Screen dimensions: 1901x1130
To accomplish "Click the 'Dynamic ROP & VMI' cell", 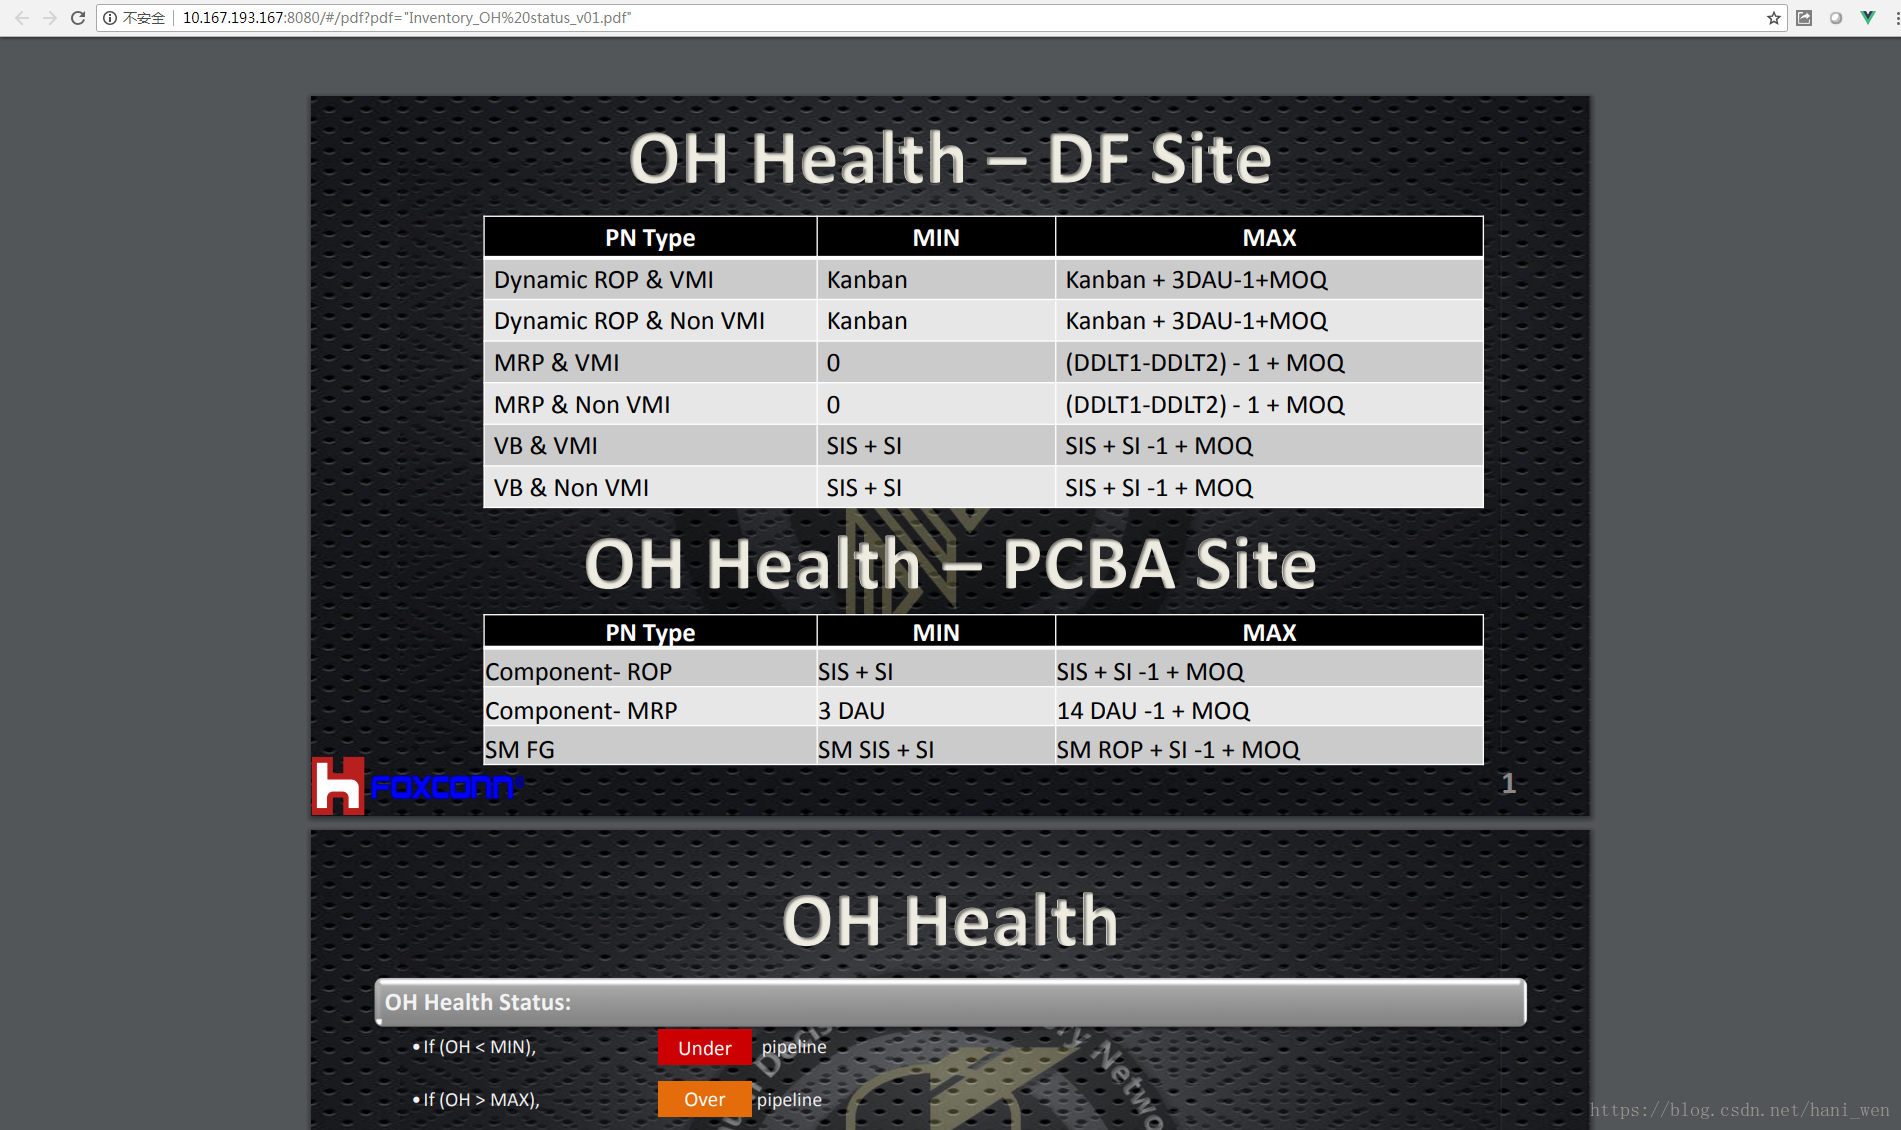I will 650,280.
